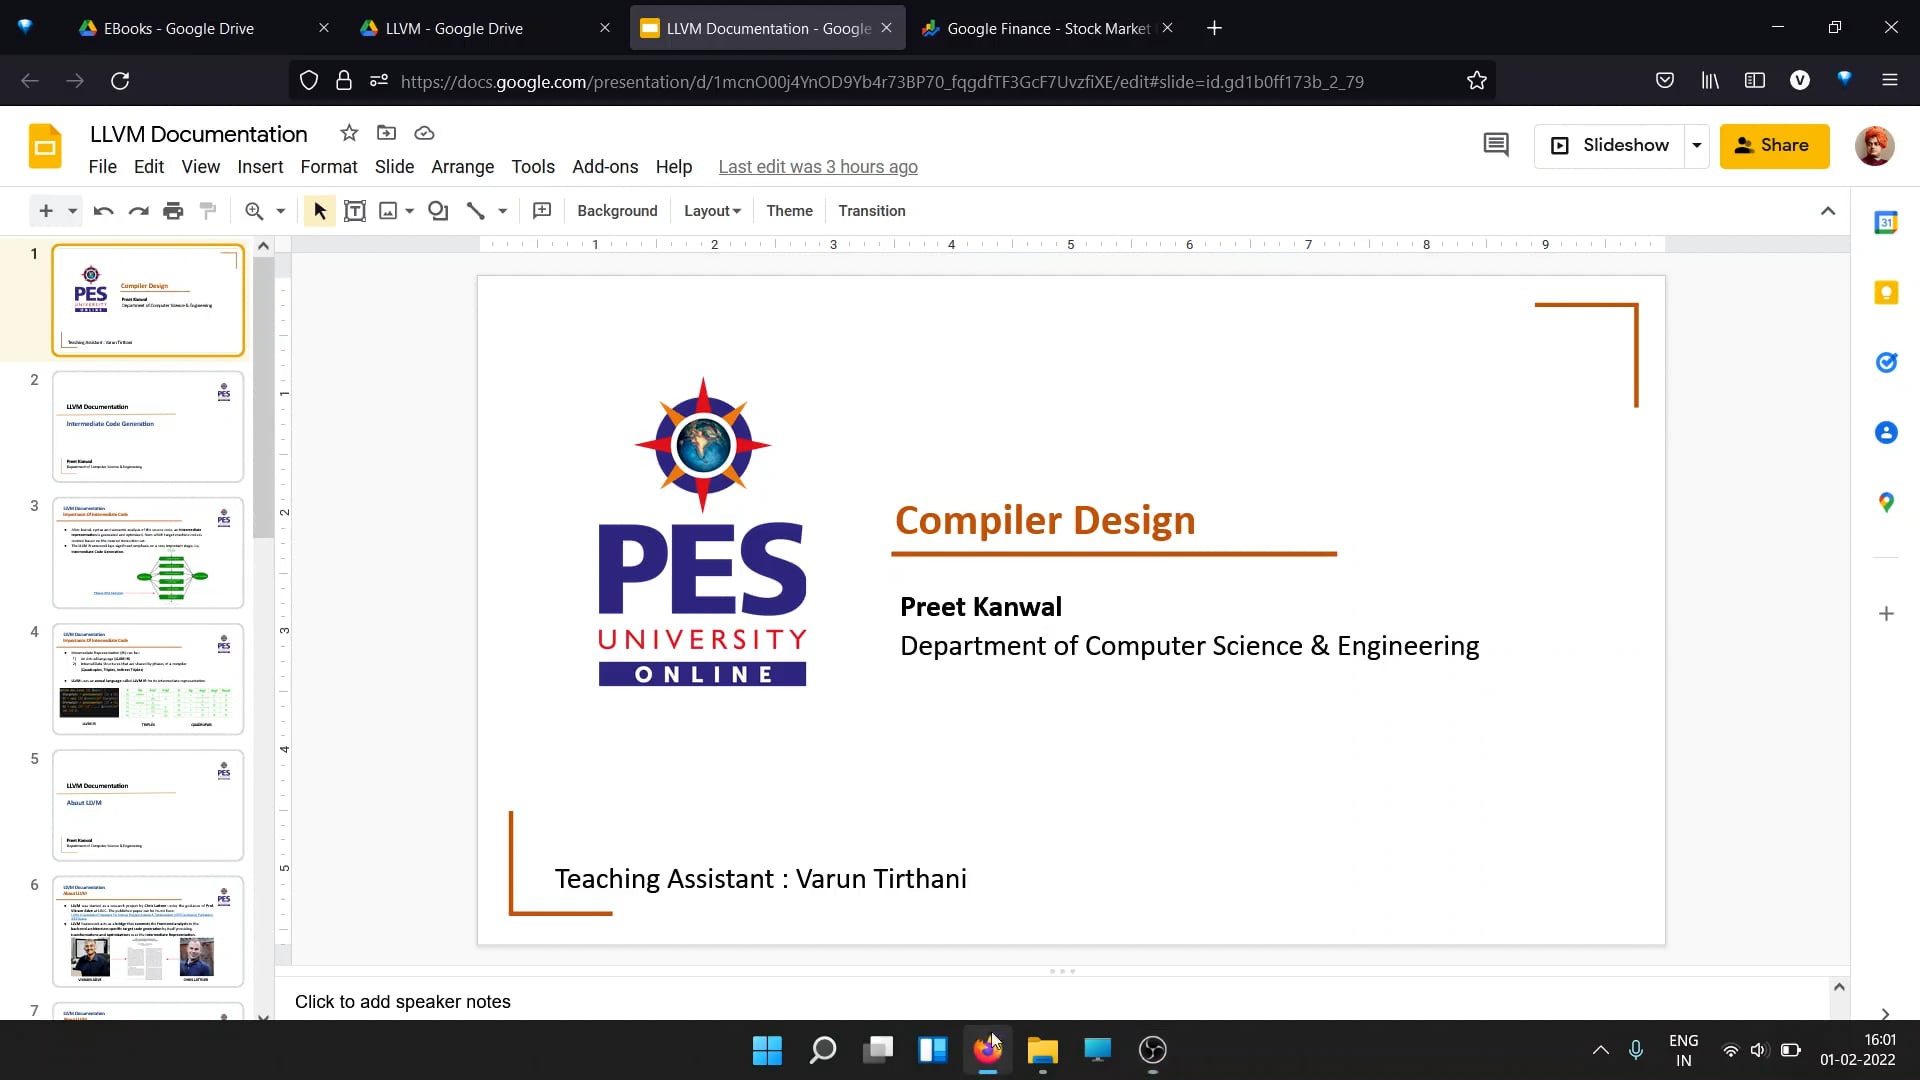The height and width of the screenshot is (1080, 1920).
Task: Click the print icon in toolbar
Action: click(173, 211)
